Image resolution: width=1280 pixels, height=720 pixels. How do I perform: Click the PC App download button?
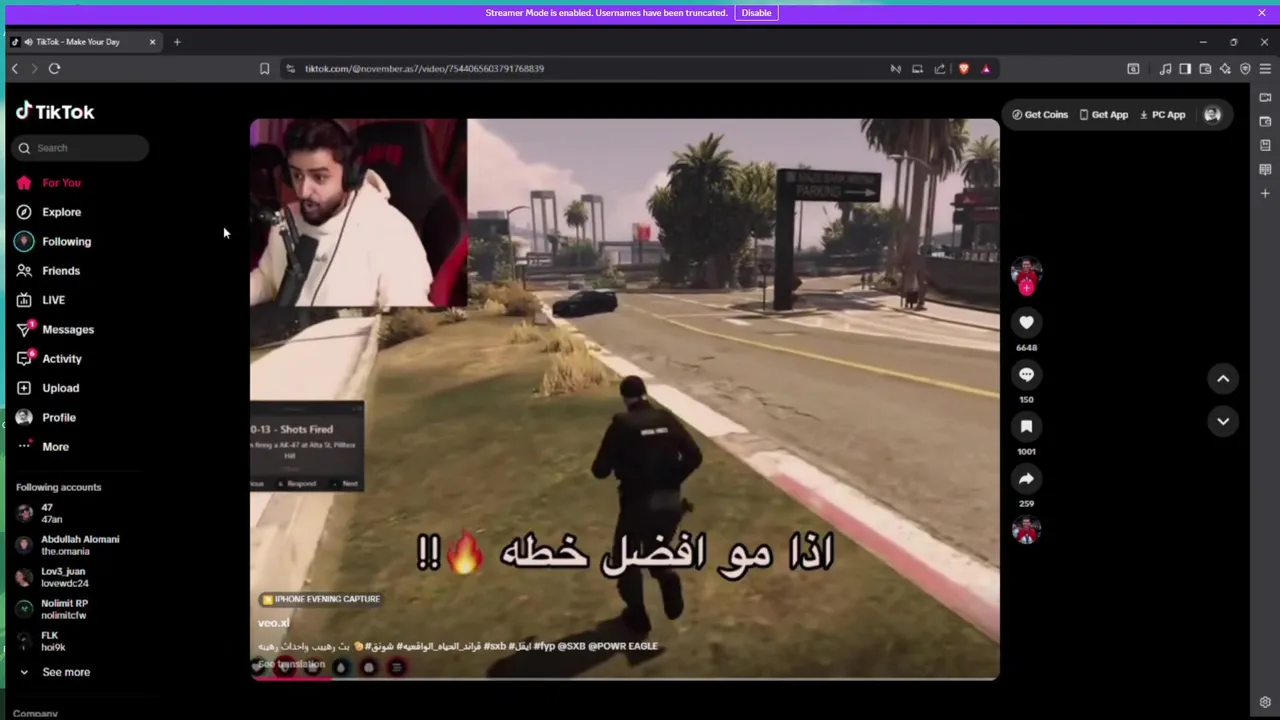point(1162,115)
